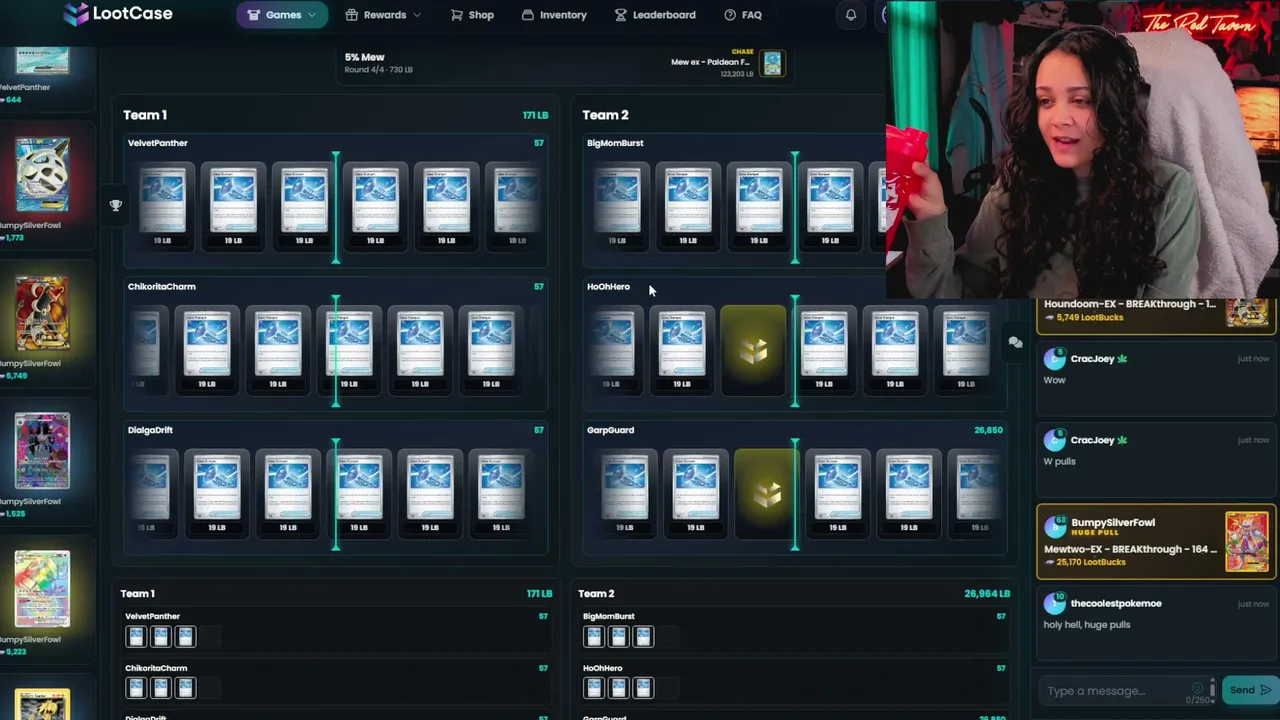The width and height of the screenshot is (1280, 720).
Task: Open the 5,749 value card in left feed
Action: click(42, 313)
